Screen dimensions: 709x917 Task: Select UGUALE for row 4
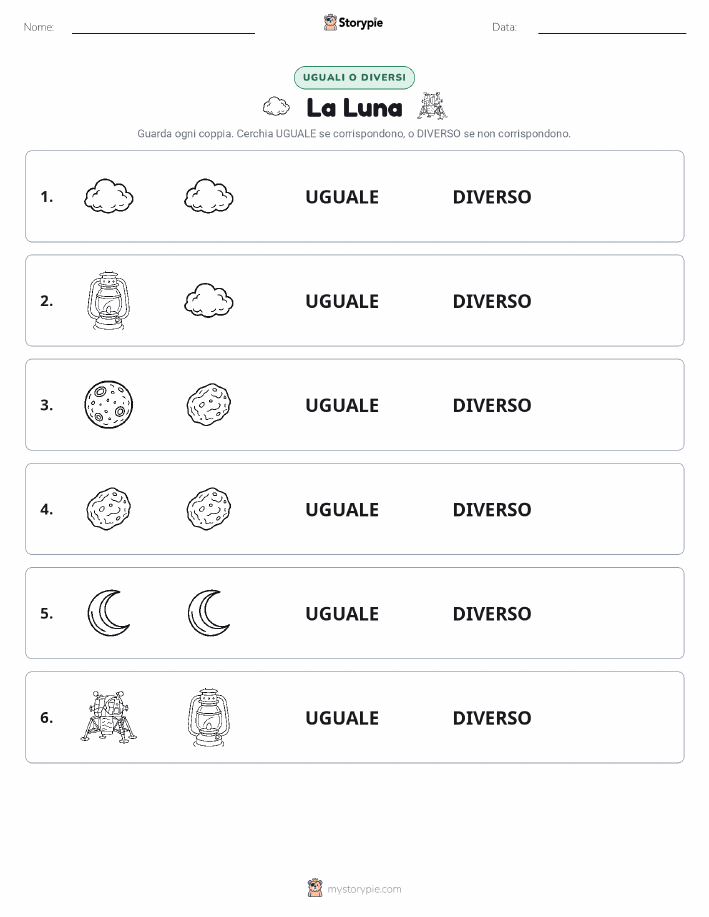coord(342,509)
